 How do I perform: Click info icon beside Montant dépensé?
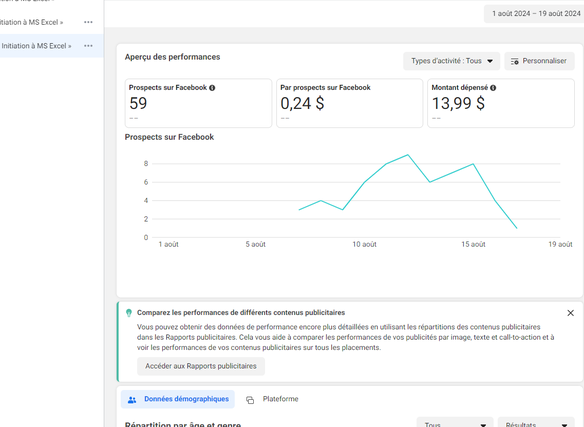click(x=493, y=88)
